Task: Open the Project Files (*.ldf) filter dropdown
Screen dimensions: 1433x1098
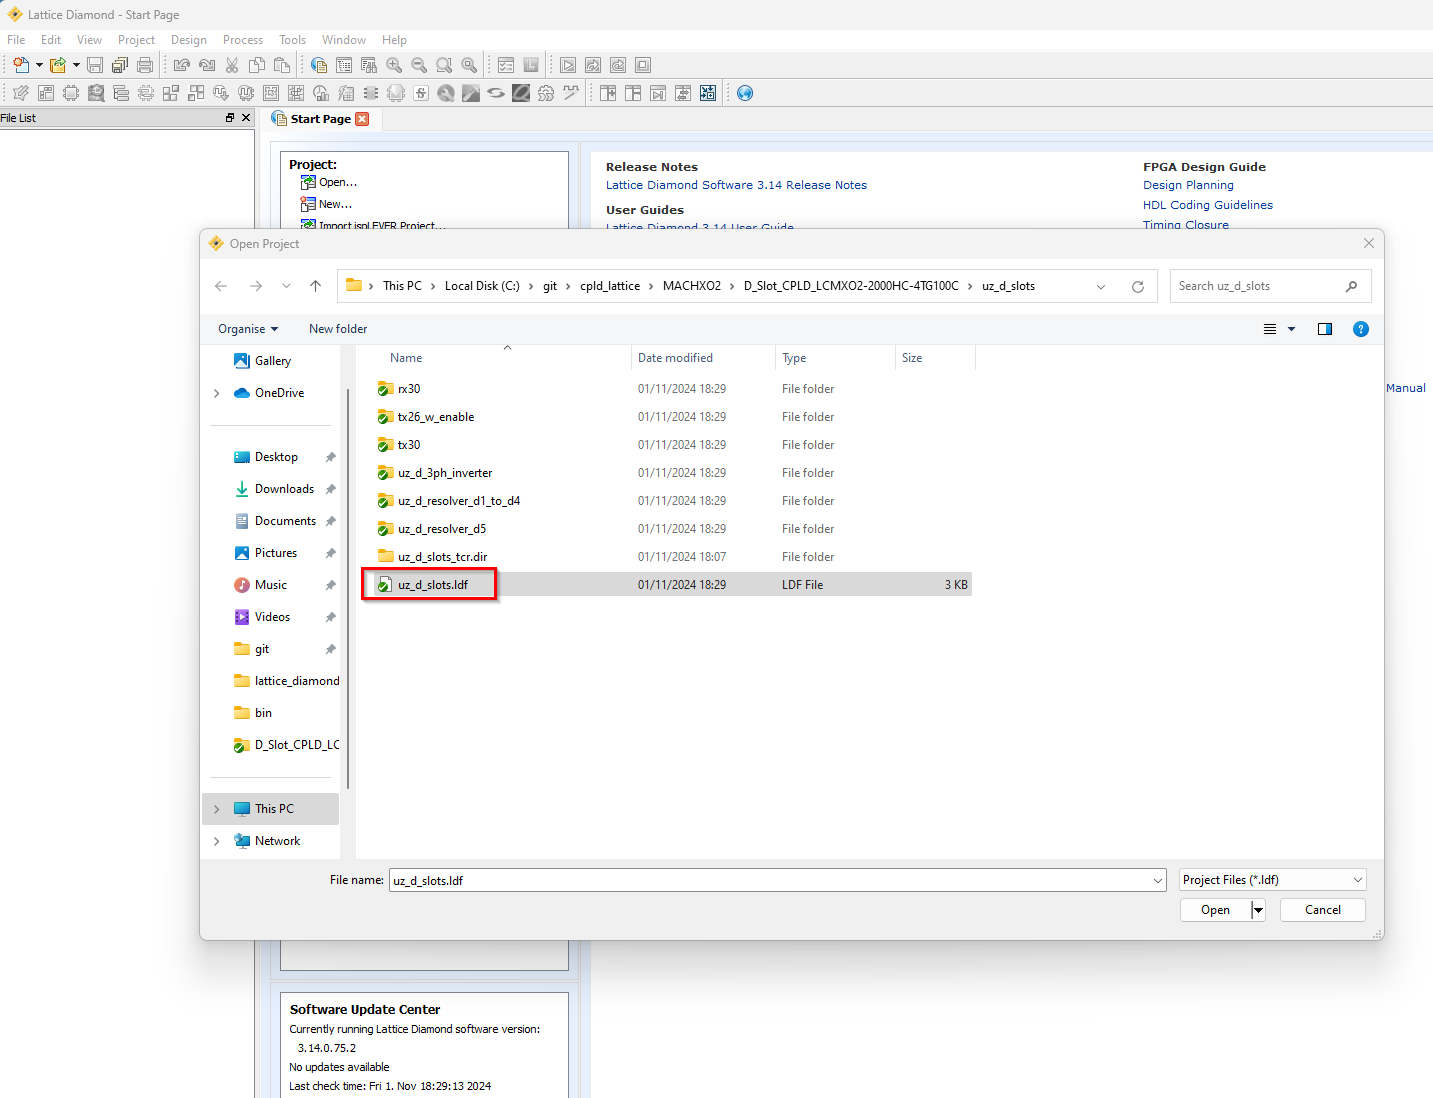Action: [x=1272, y=880]
